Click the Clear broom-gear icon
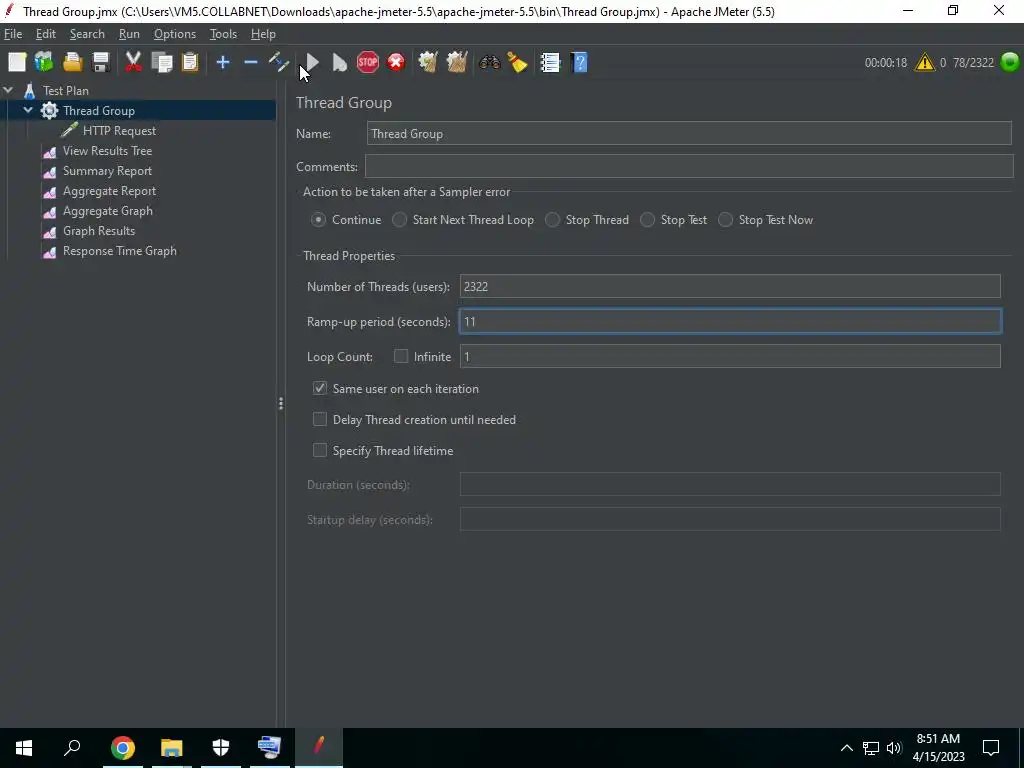Image resolution: width=1024 pixels, height=768 pixels. pos(428,62)
